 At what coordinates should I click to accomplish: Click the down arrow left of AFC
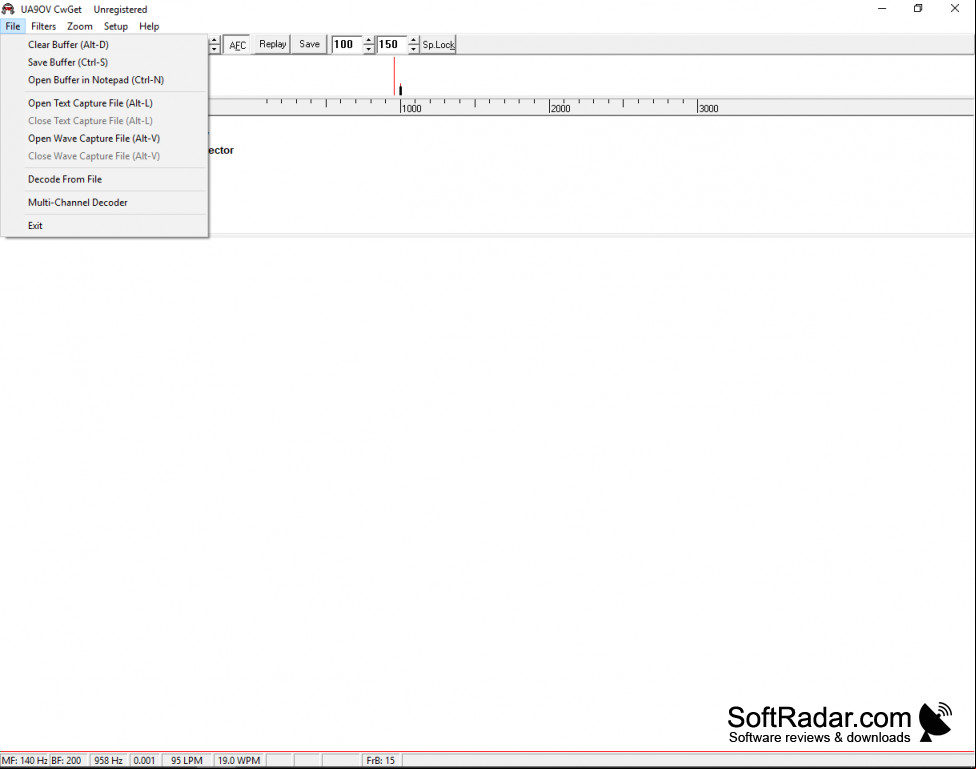point(214,49)
